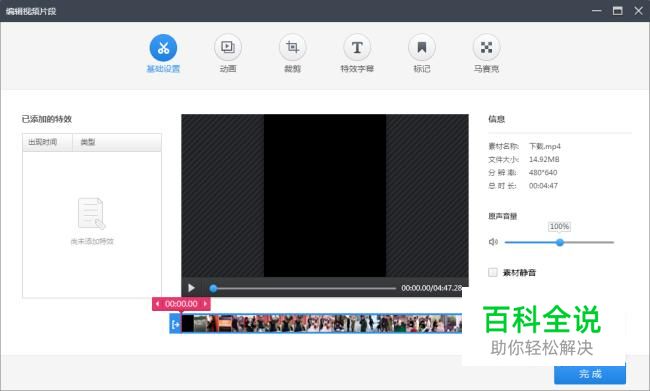Step timecode back with left arrow

pyautogui.click(x=158, y=304)
